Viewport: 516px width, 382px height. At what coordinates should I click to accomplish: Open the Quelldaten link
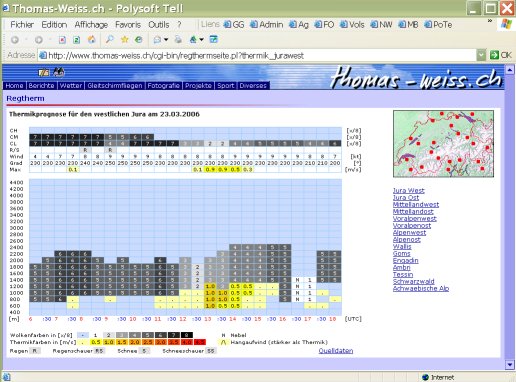[336, 351]
